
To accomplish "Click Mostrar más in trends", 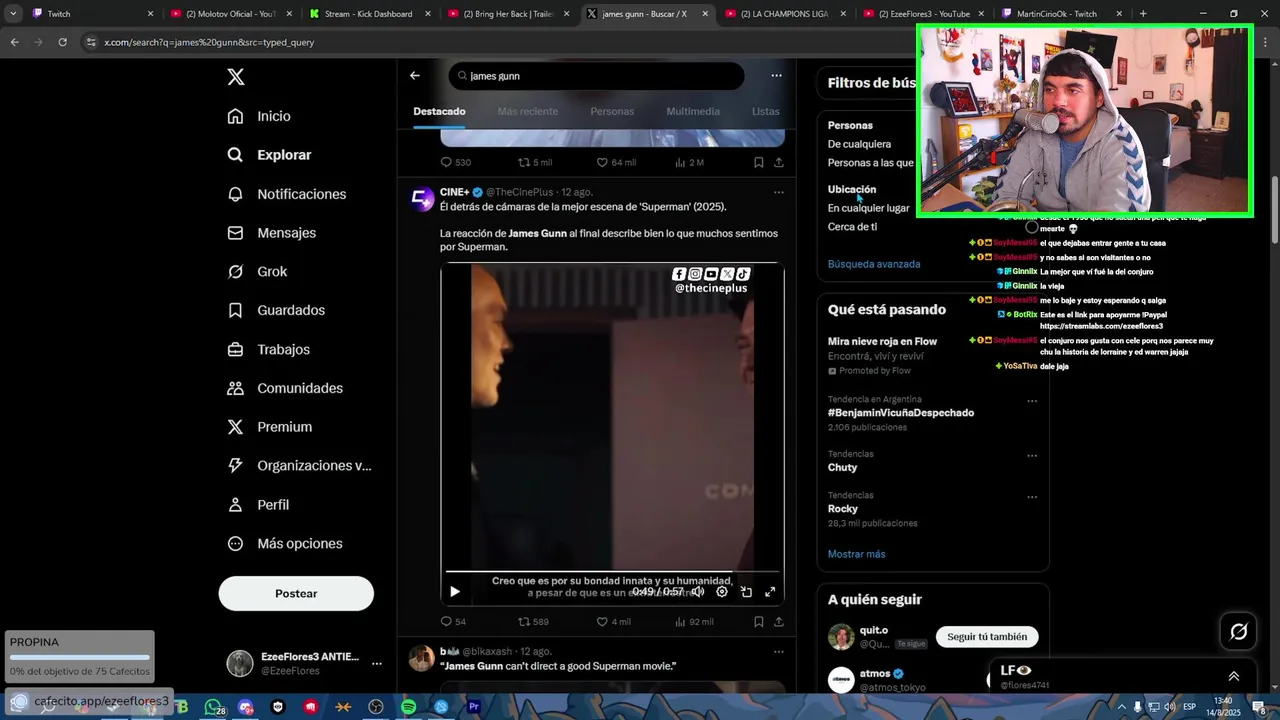I will (x=856, y=554).
